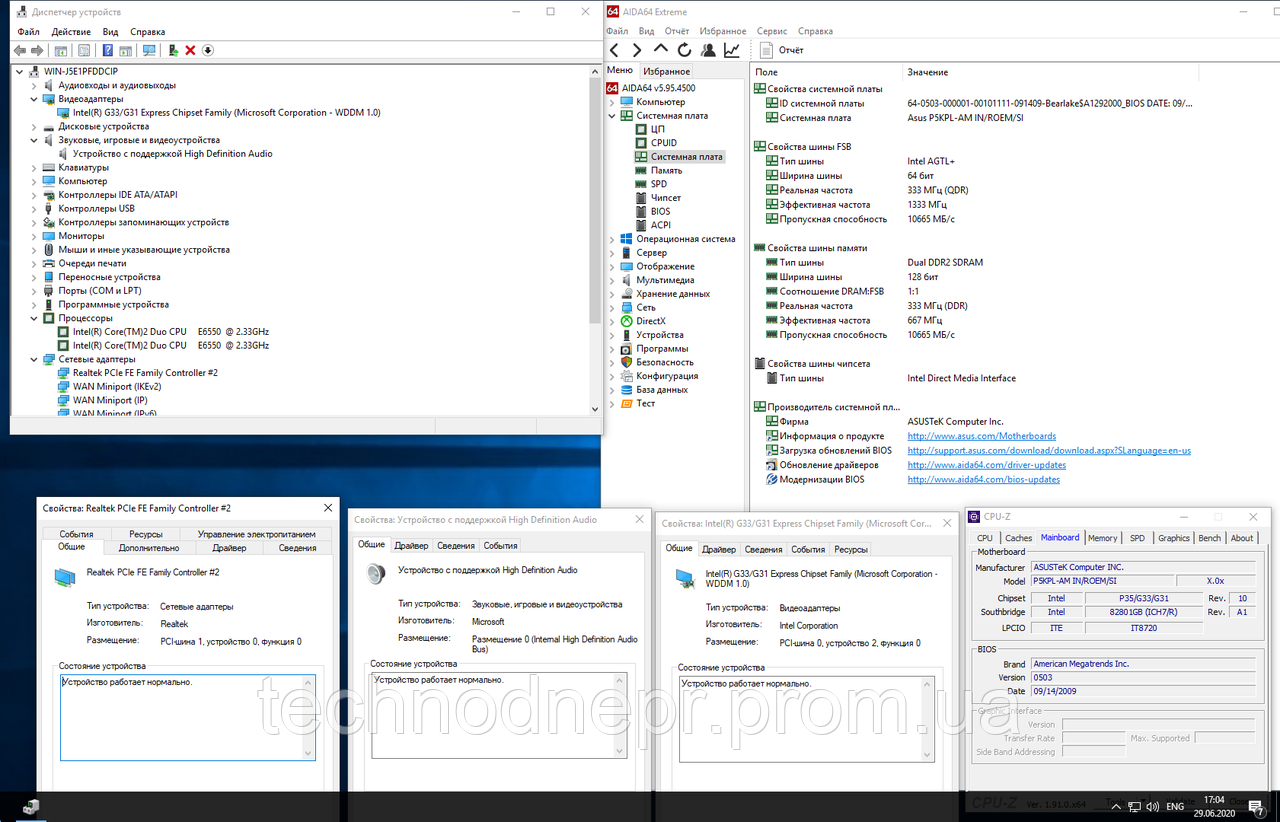Open Драйвер tab in Realtek properties dialog
Viewport: 1280px width, 822px height.
click(x=229, y=548)
